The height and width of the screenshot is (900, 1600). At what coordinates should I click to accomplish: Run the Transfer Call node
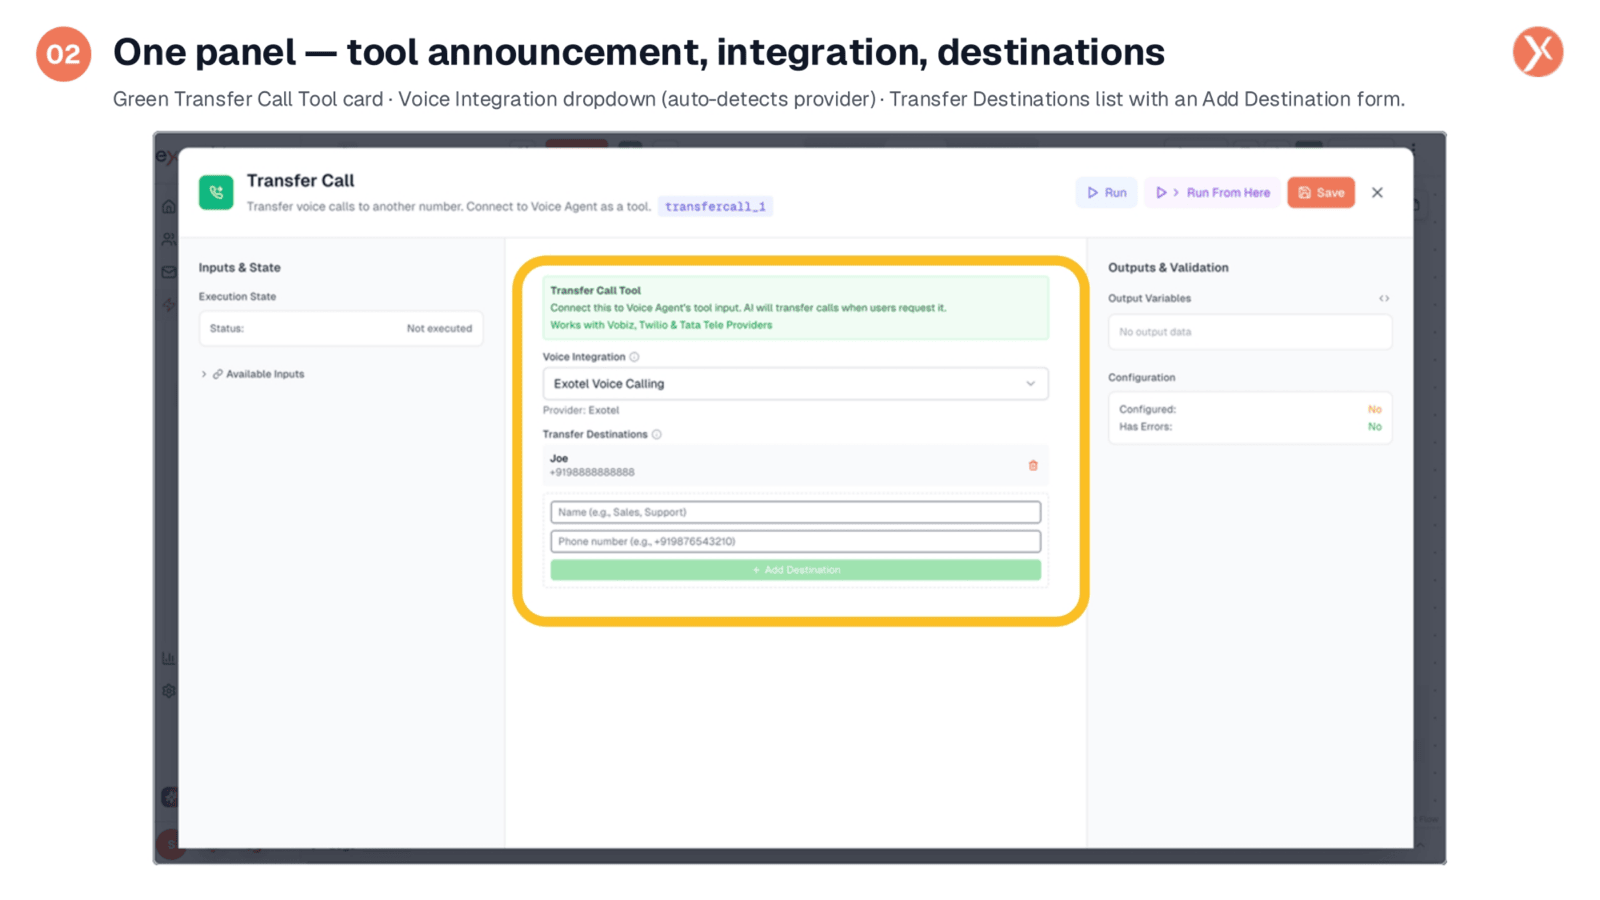[x=1106, y=193]
